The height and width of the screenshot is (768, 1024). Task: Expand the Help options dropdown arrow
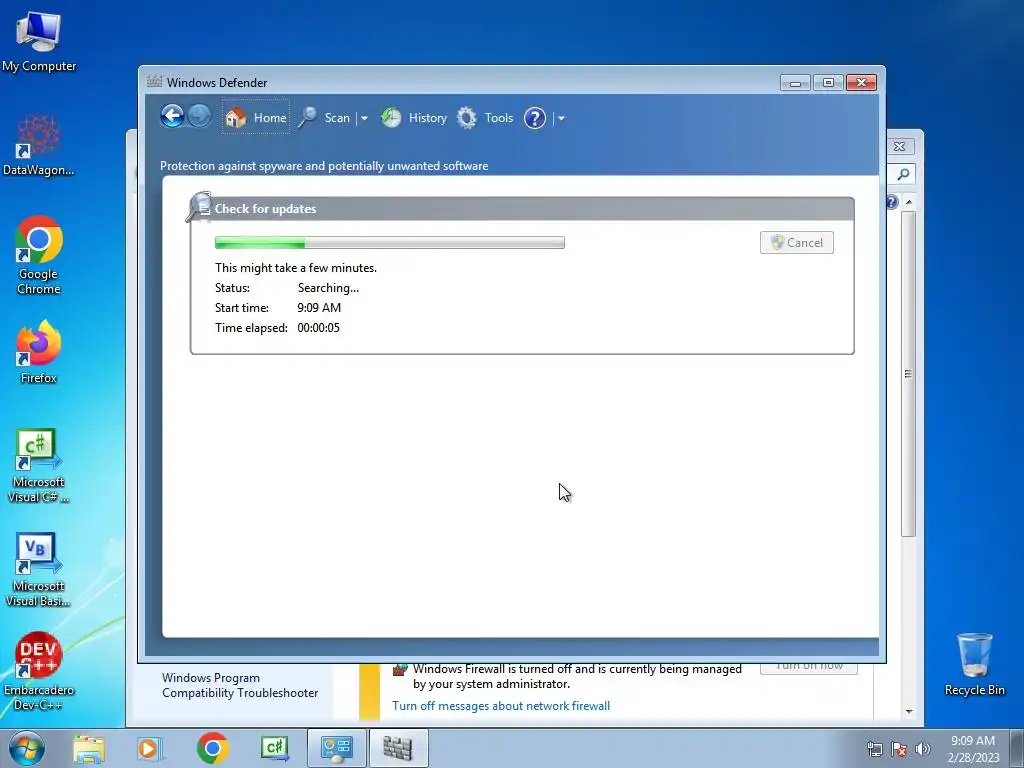click(561, 118)
